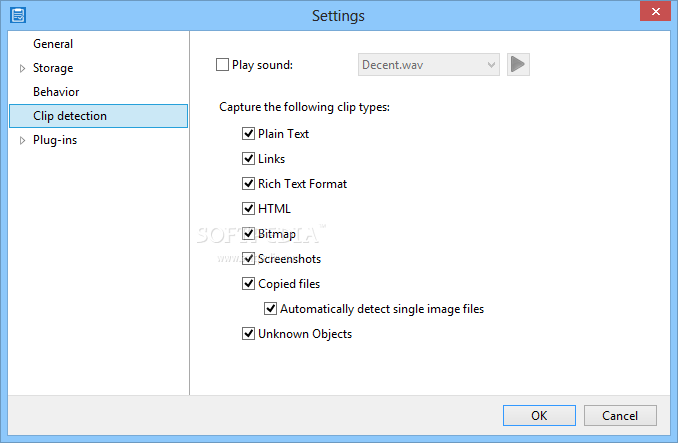Select the General settings page
This screenshot has width=678, height=443.
[x=53, y=44]
